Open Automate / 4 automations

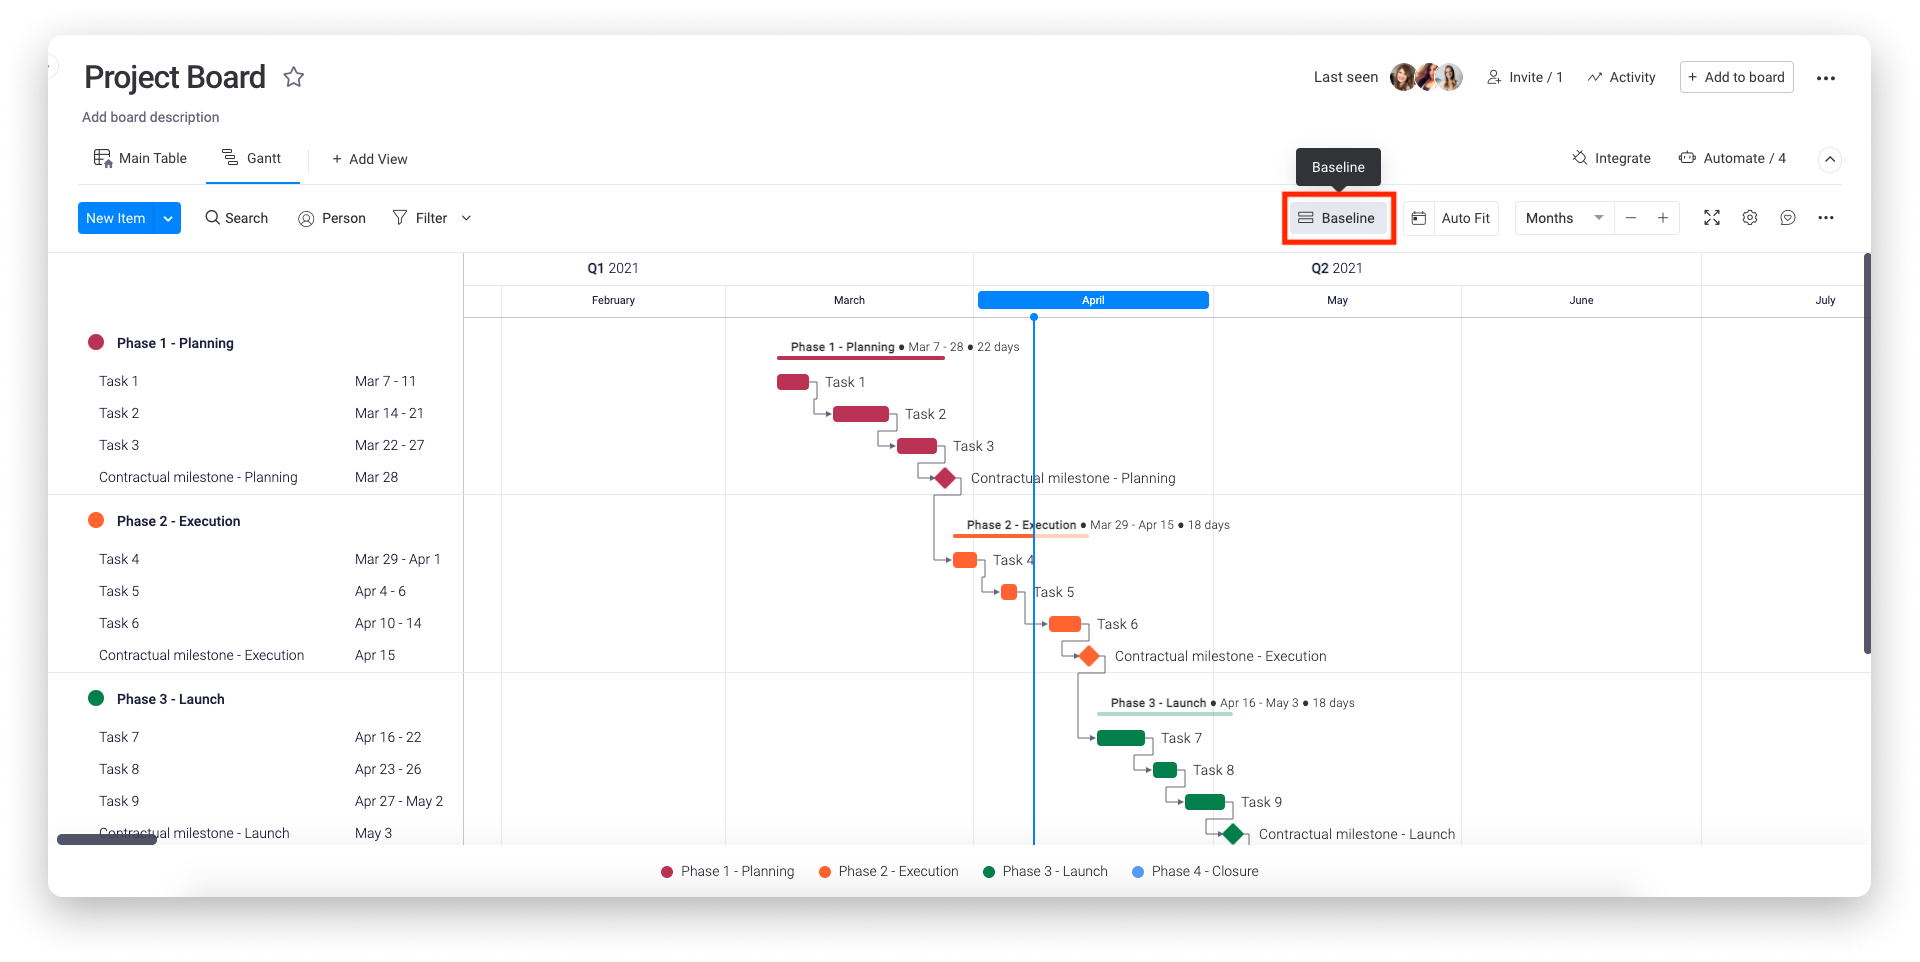click(x=1732, y=158)
